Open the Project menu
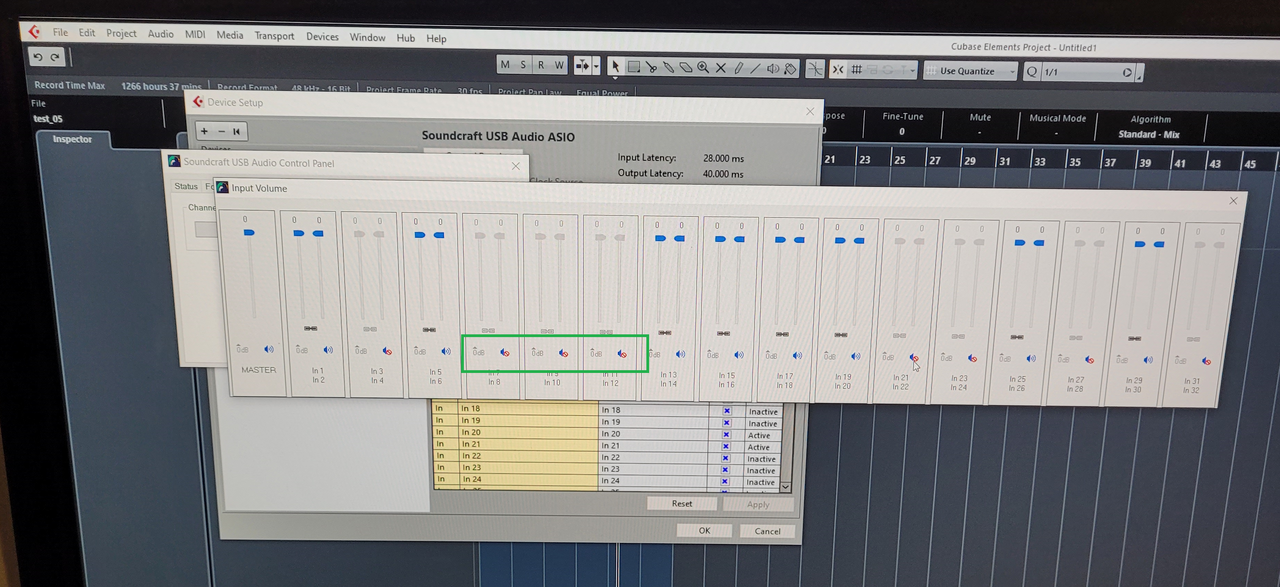The height and width of the screenshot is (587, 1280). (121, 33)
